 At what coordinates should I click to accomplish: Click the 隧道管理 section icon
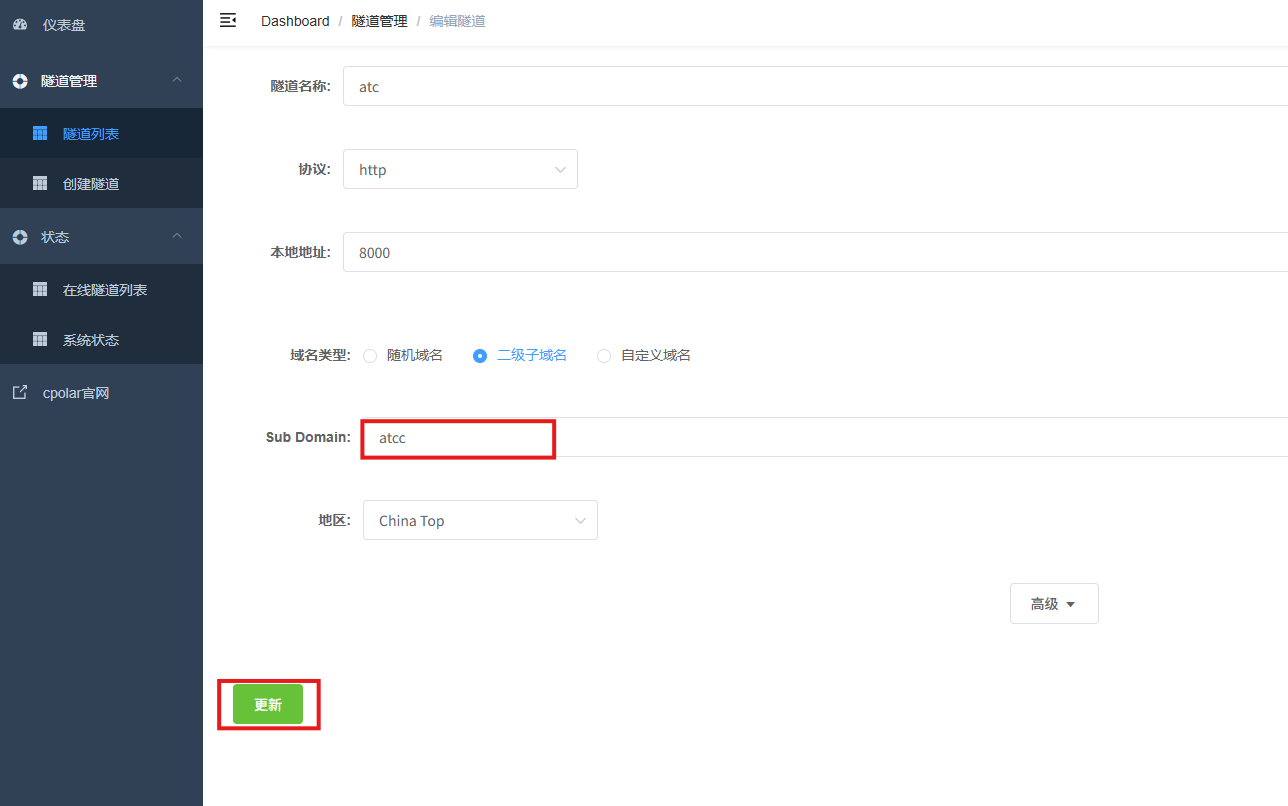[x=20, y=81]
